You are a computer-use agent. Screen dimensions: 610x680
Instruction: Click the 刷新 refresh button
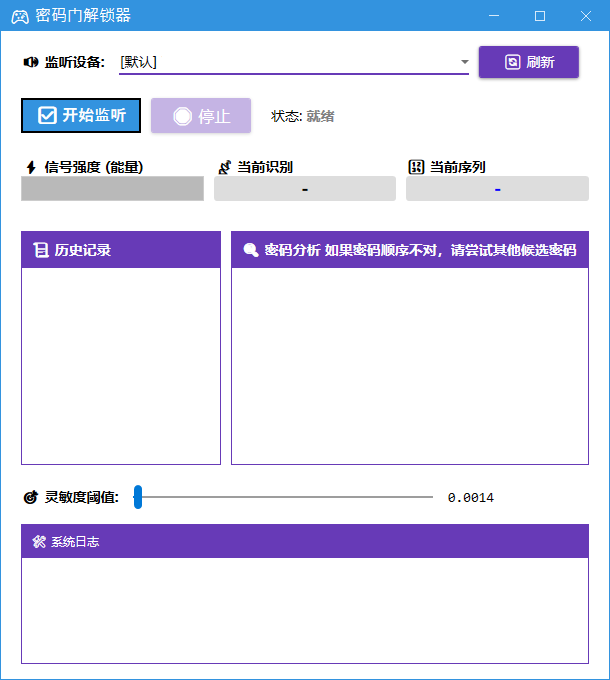[x=528, y=62]
